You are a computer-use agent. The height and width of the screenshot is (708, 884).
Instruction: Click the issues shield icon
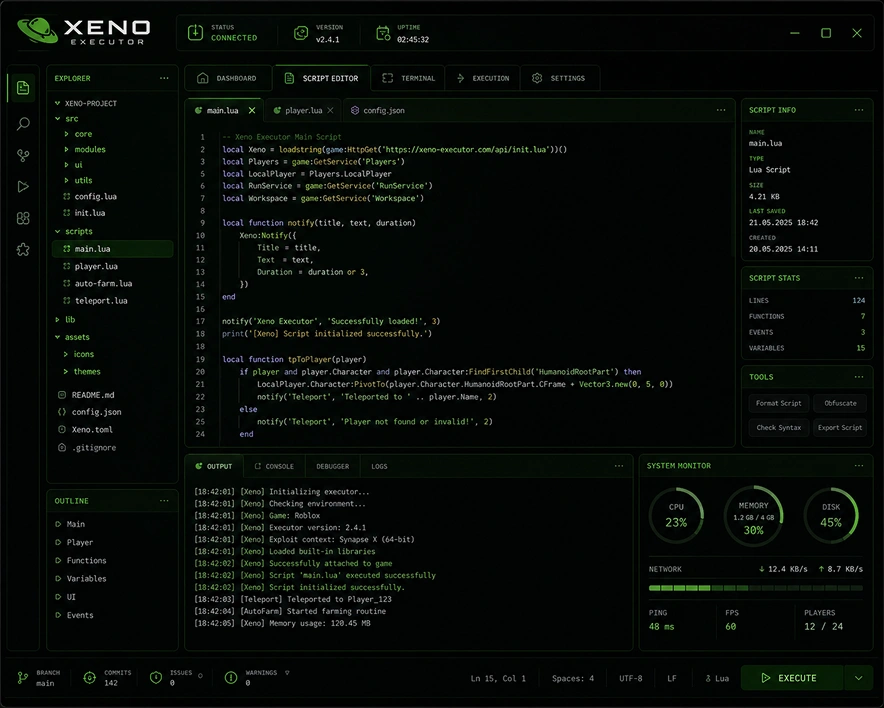[156, 678]
